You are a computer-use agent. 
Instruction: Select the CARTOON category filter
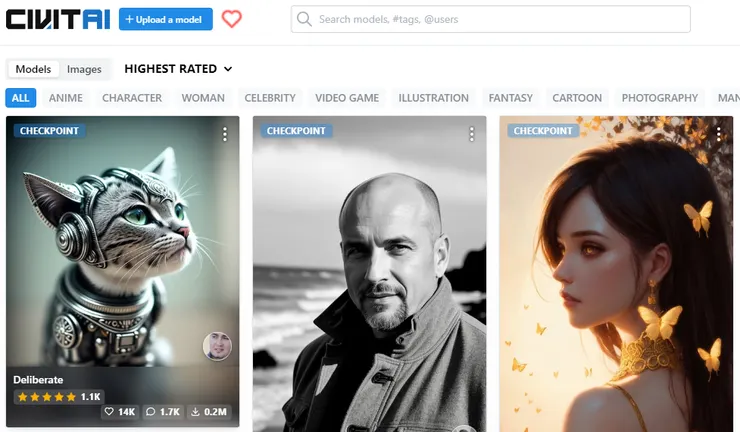577,98
